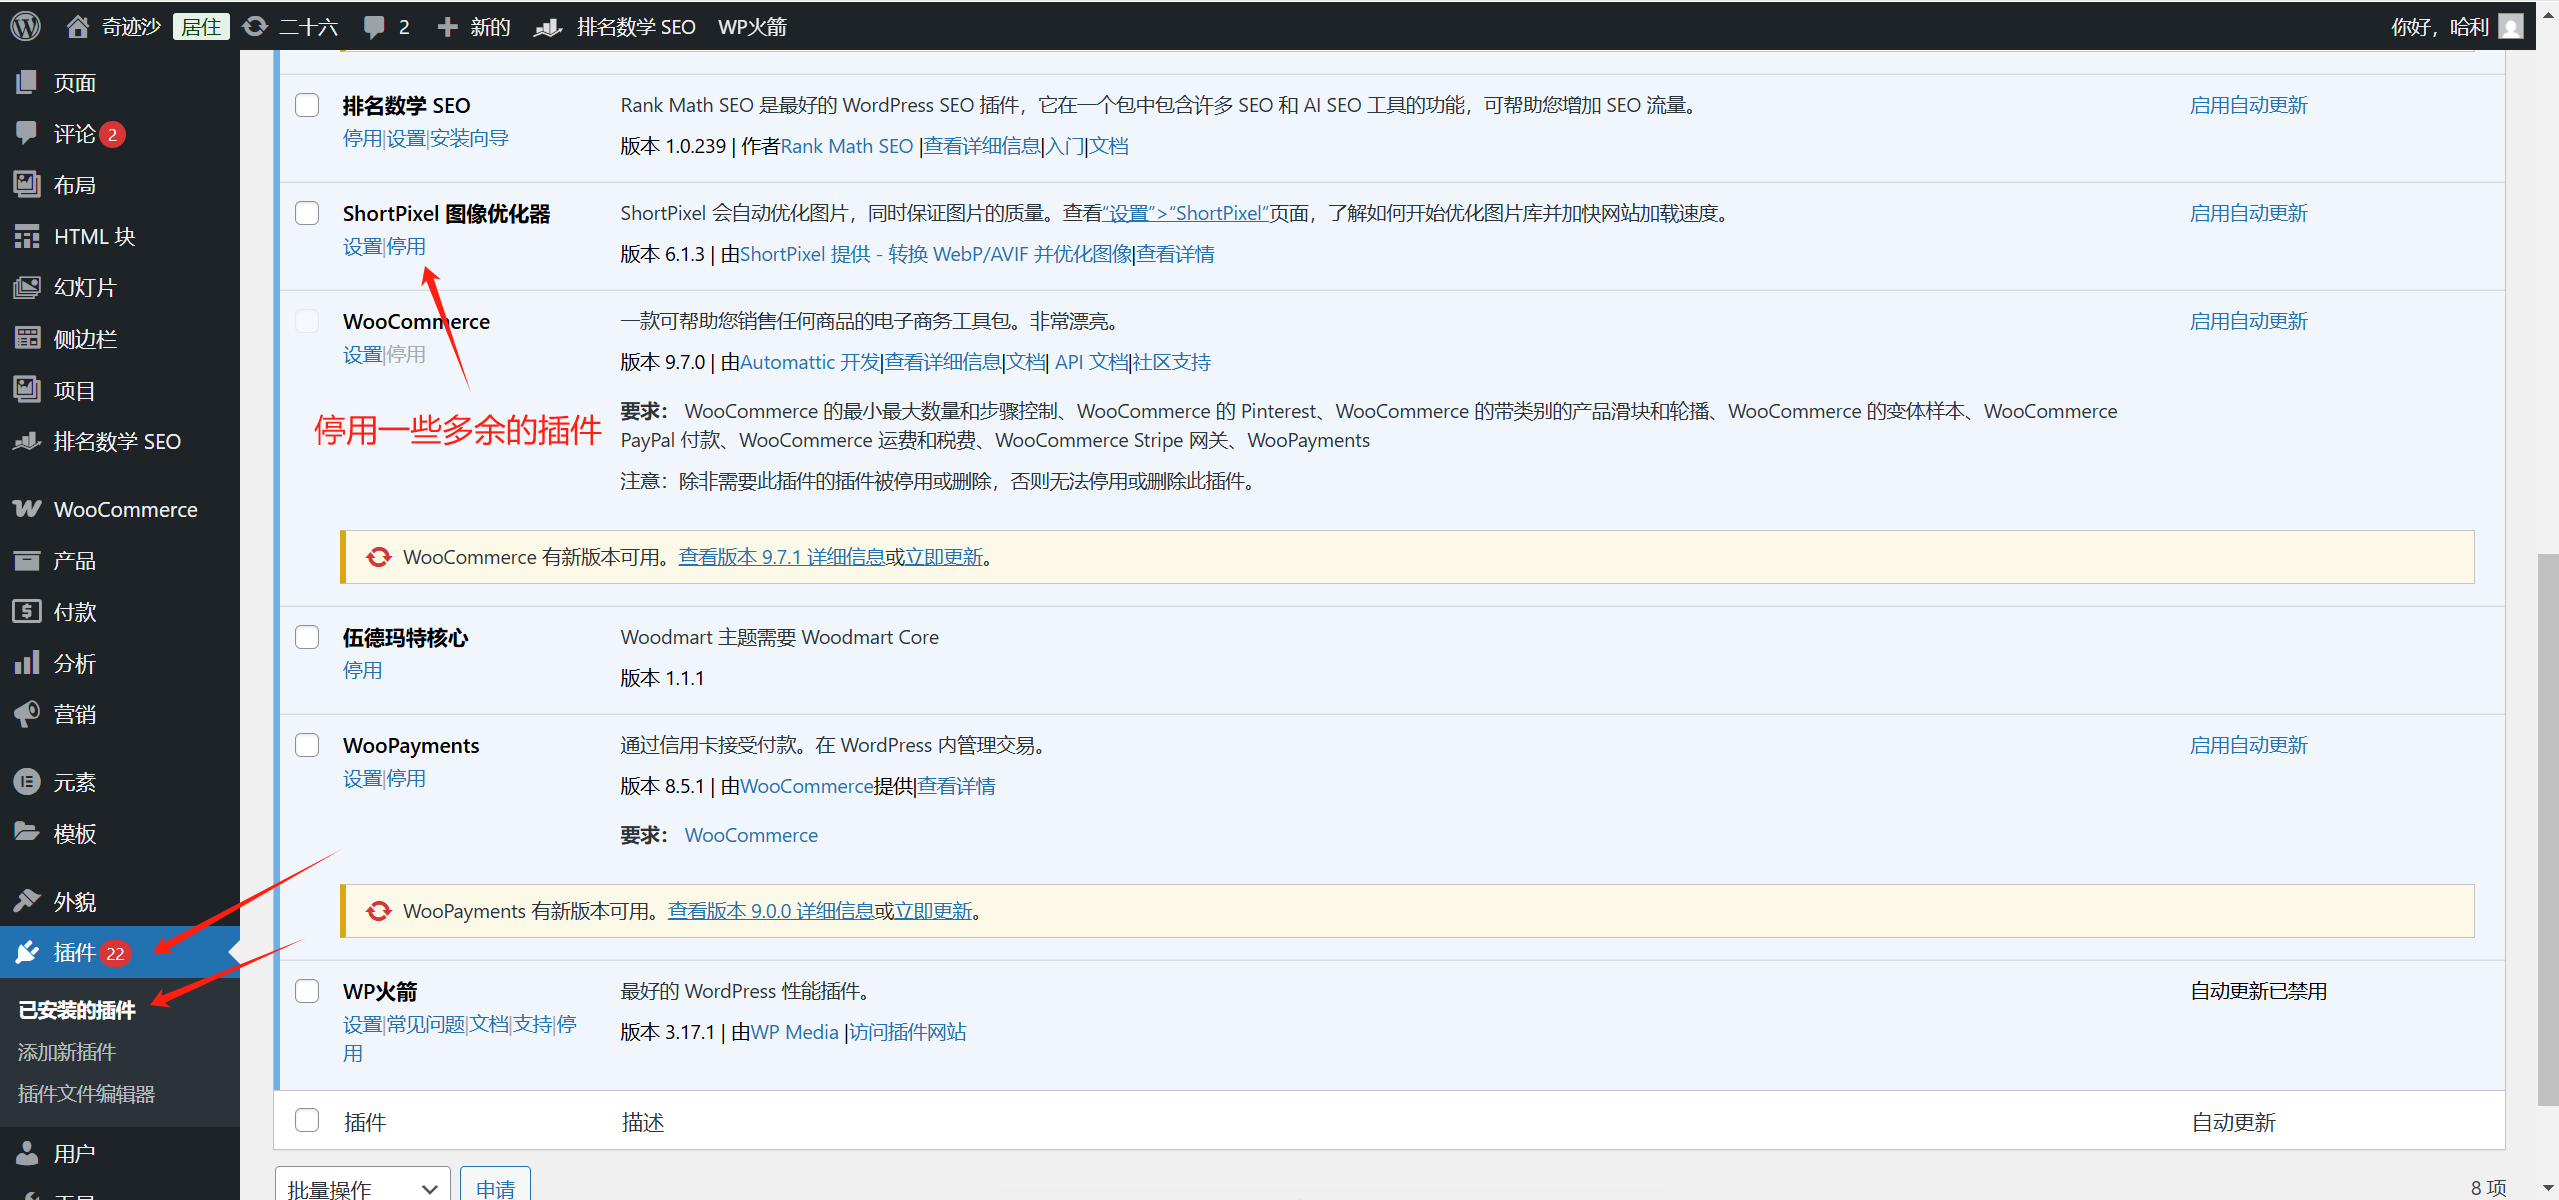Click the page vertical scrollbar
Screen dimensions: 2559x1200
[x=2547, y=828]
